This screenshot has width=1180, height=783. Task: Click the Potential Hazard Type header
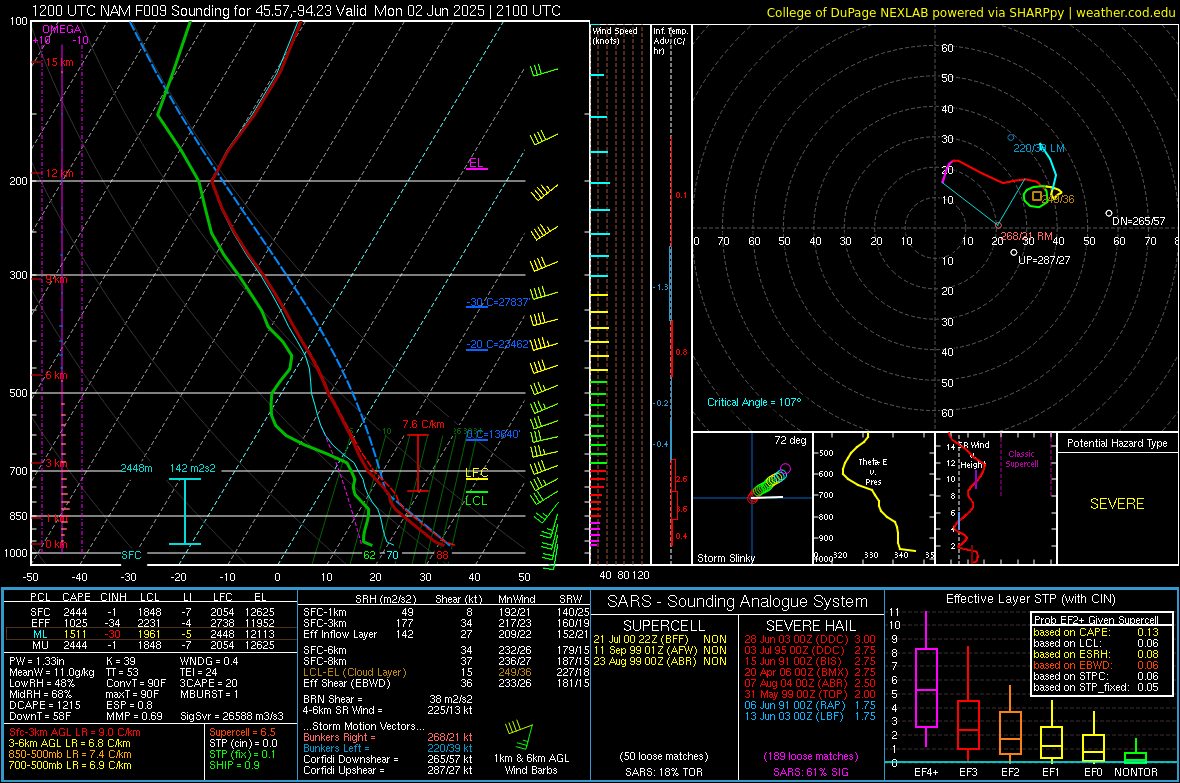pos(1117,443)
